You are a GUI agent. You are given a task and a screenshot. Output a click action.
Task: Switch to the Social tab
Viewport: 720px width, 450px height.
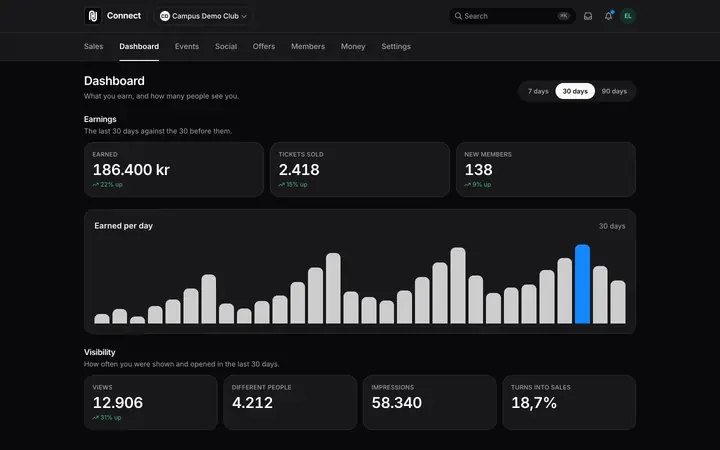coord(226,46)
